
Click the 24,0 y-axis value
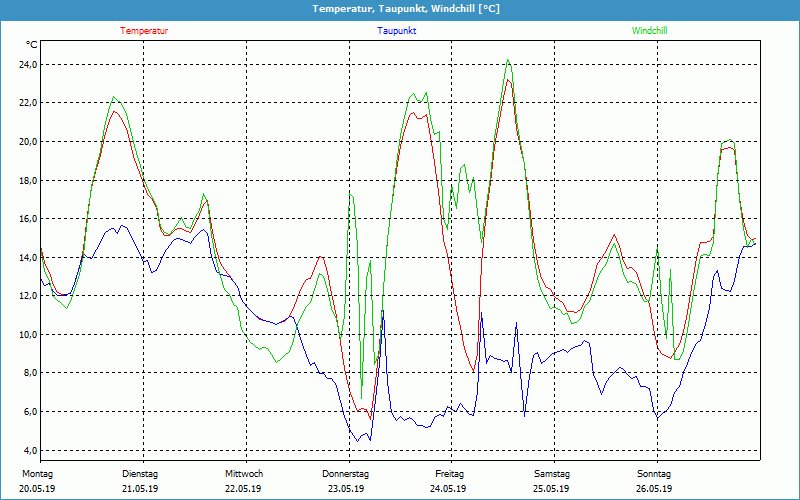pyautogui.click(x=28, y=64)
